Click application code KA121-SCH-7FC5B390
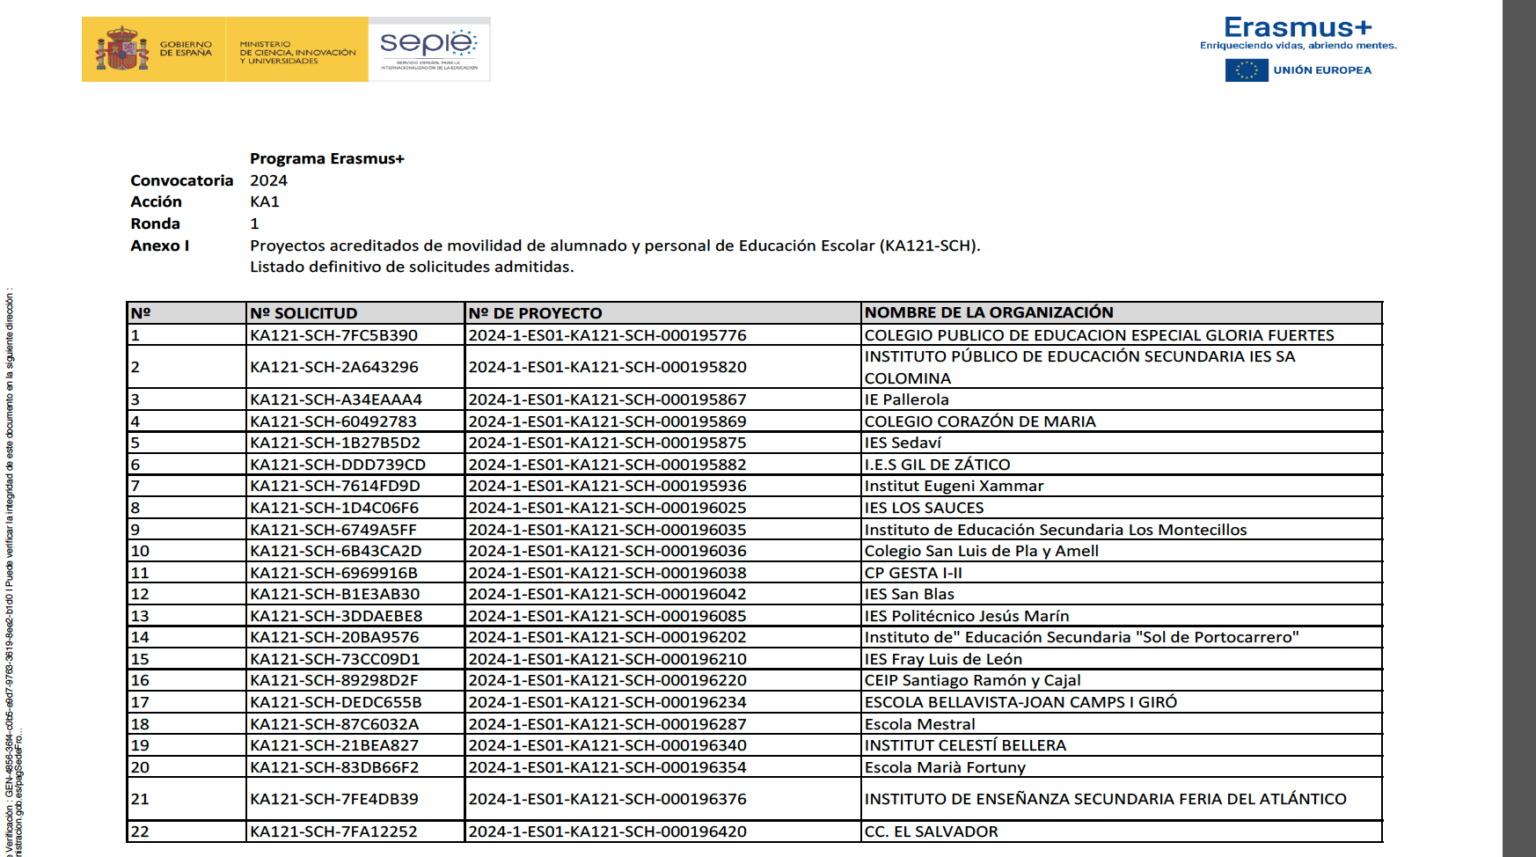 point(334,335)
